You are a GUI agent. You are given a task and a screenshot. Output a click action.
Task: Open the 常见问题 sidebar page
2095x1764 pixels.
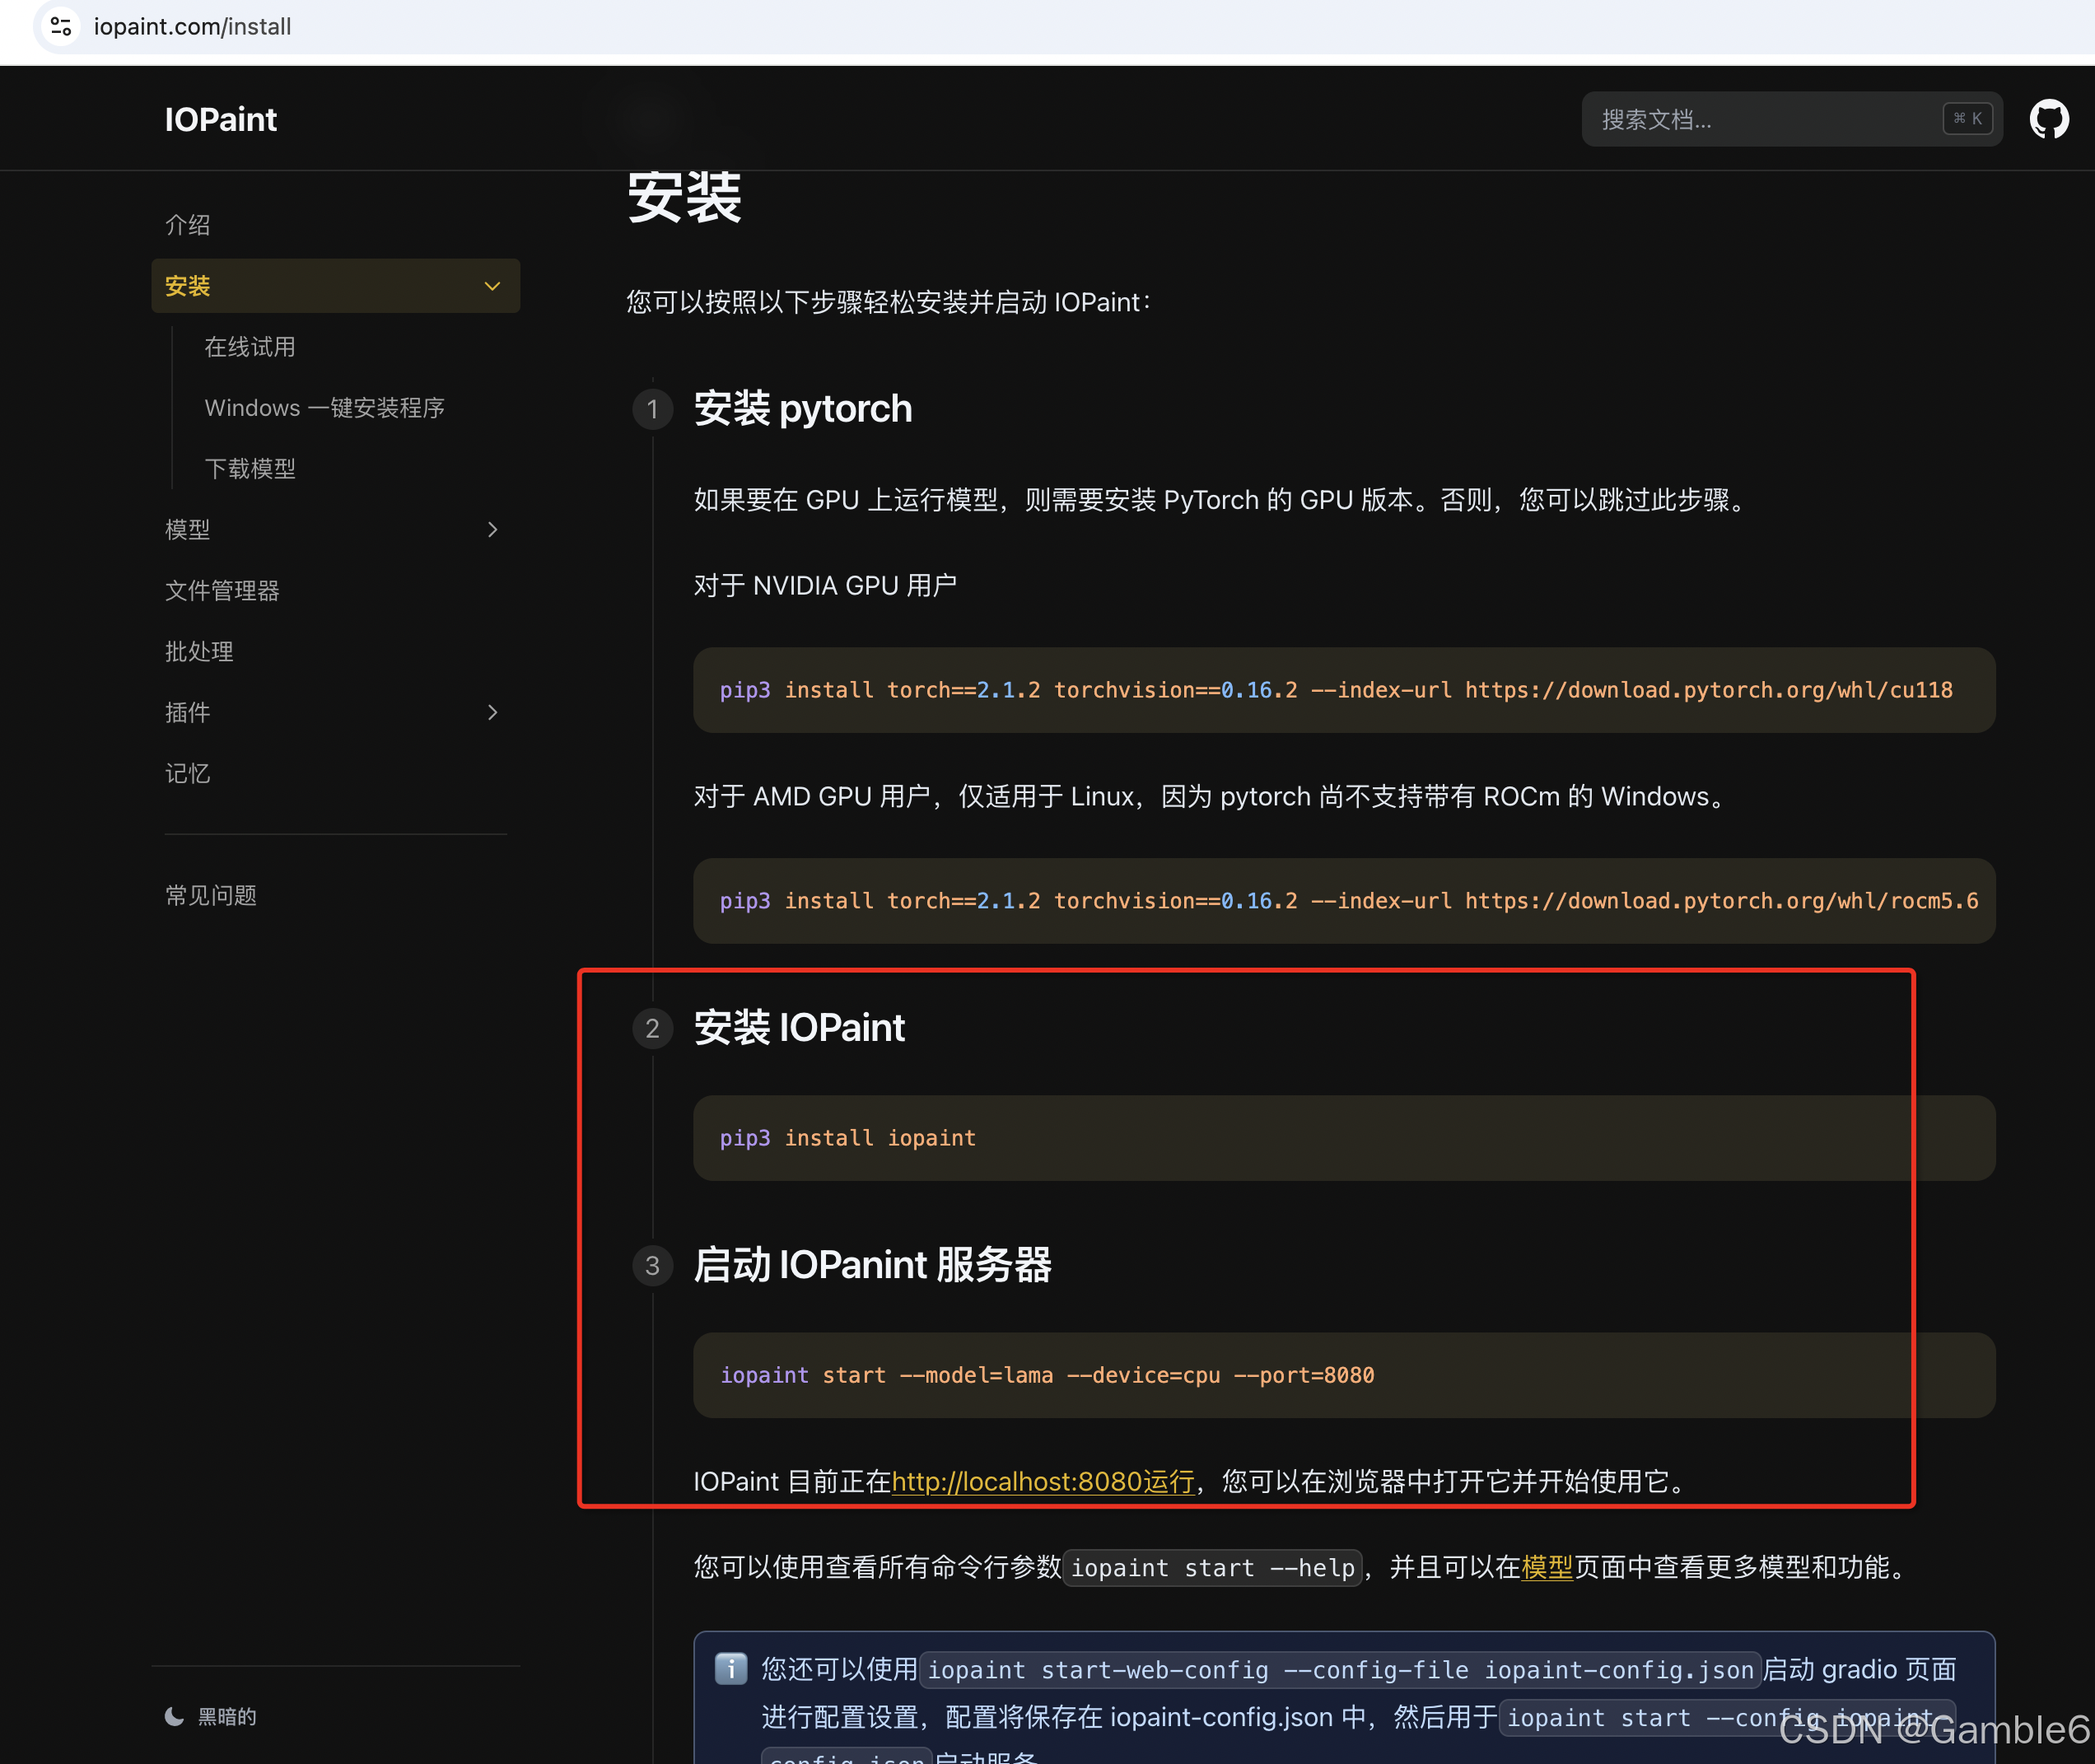[211, 895]
